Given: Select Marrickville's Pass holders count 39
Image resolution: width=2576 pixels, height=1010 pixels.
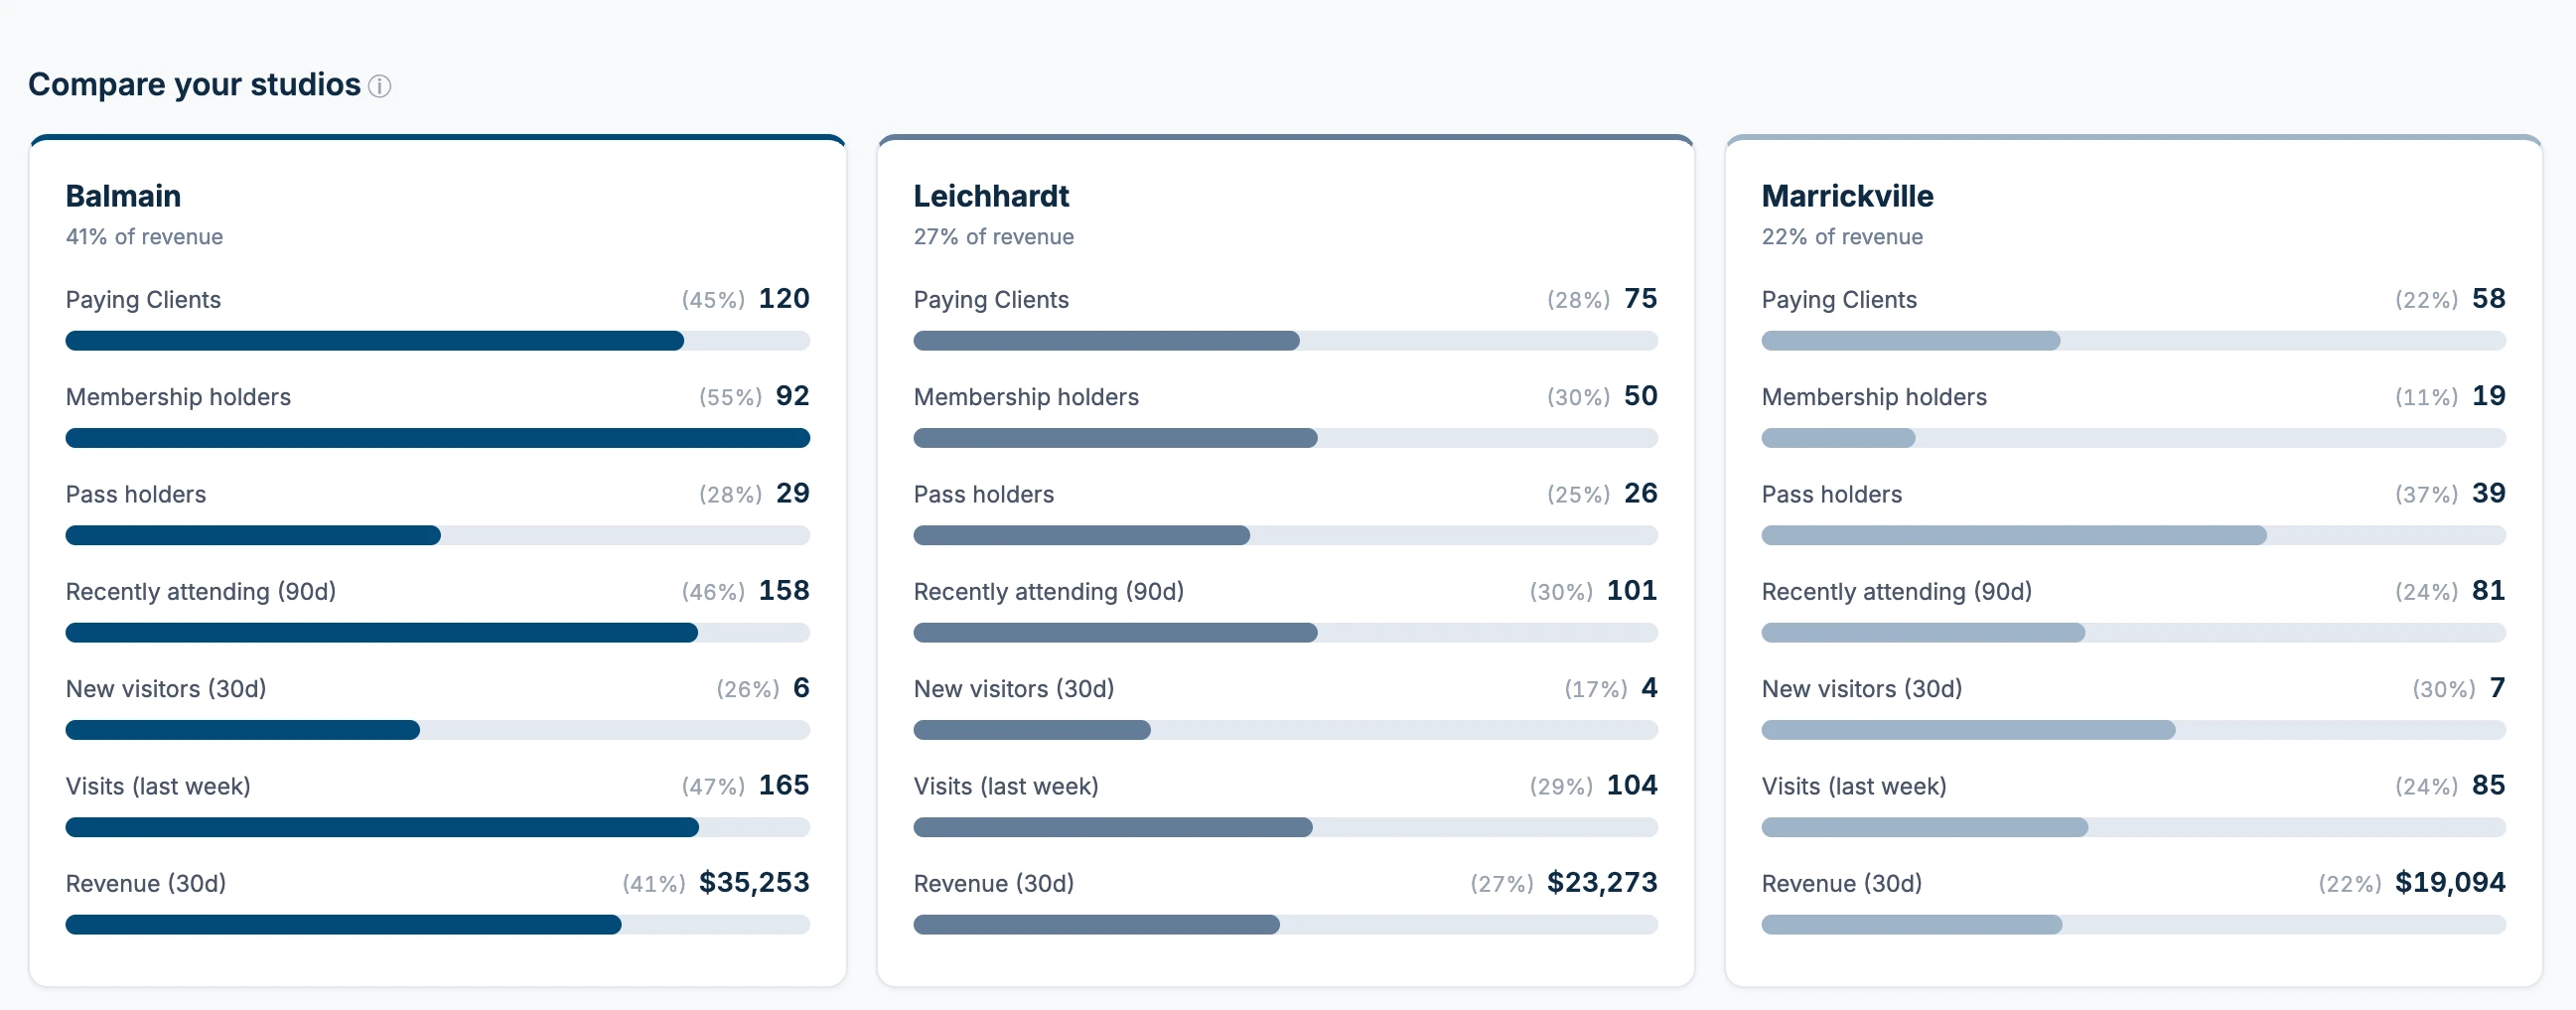Looking at the screenshot, I should point(2489,493).
